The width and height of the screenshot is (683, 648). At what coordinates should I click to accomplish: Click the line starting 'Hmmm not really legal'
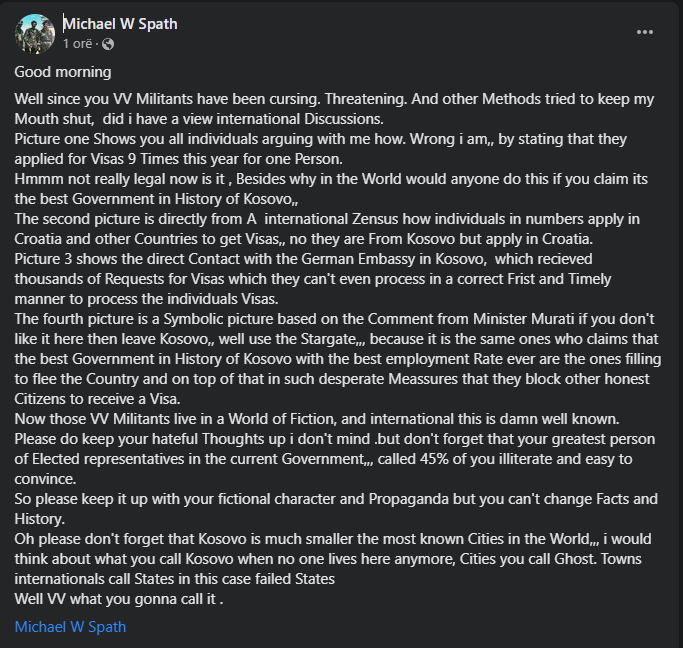coord(331,179)
